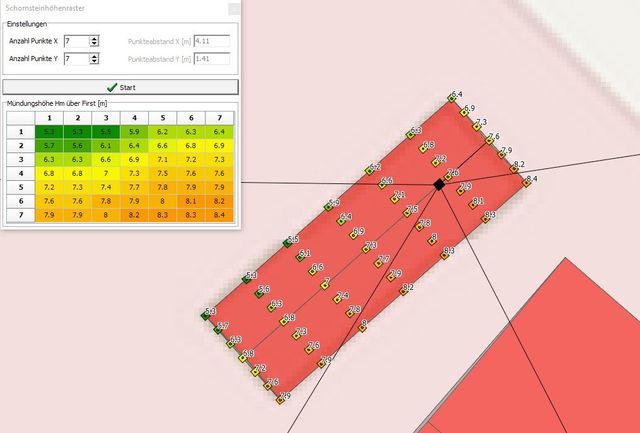Click map grid marker labeled 6.1
Viewport: 640px width, 433px height.
(x=300, y=258)
